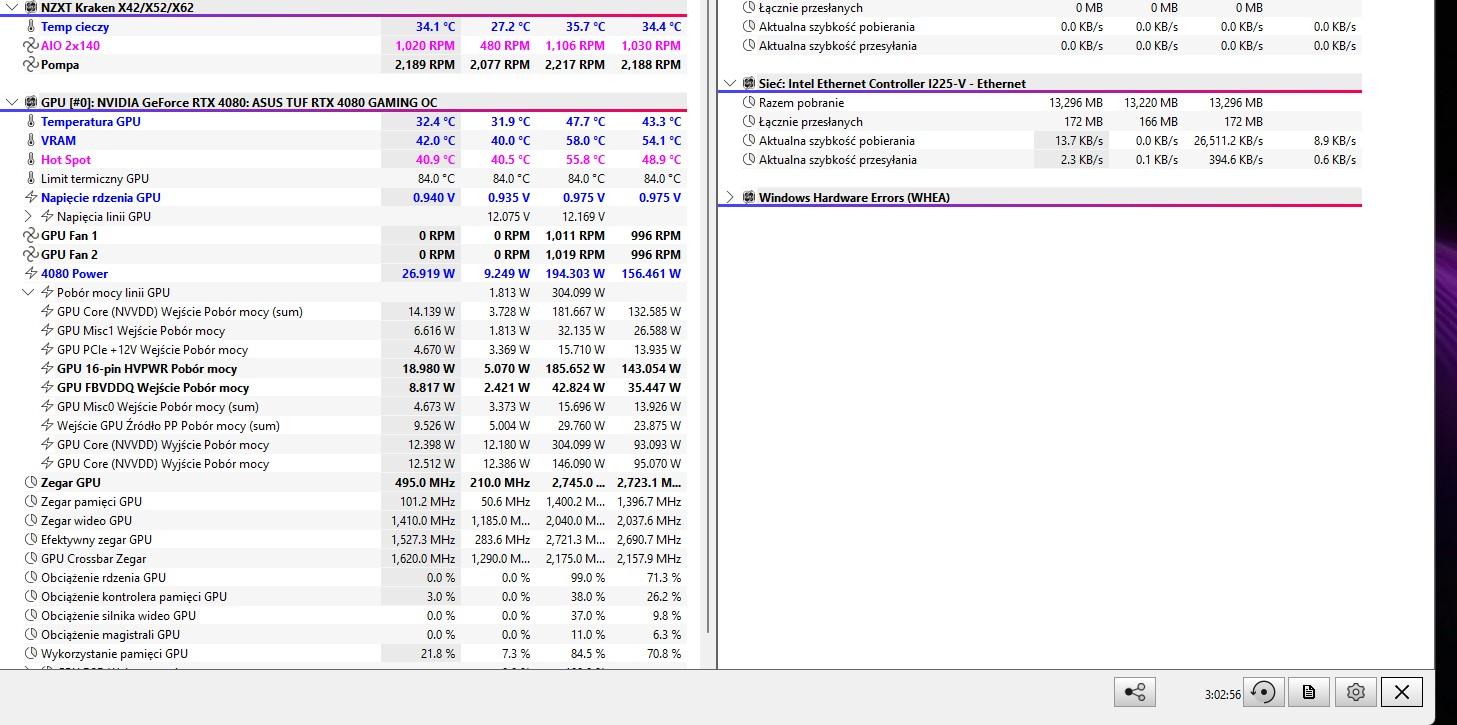This screenshot has height=725, width=1457.
Task: Select the GPU Misc1 Wejście Pobór mocy row
Action: (141, 331)
